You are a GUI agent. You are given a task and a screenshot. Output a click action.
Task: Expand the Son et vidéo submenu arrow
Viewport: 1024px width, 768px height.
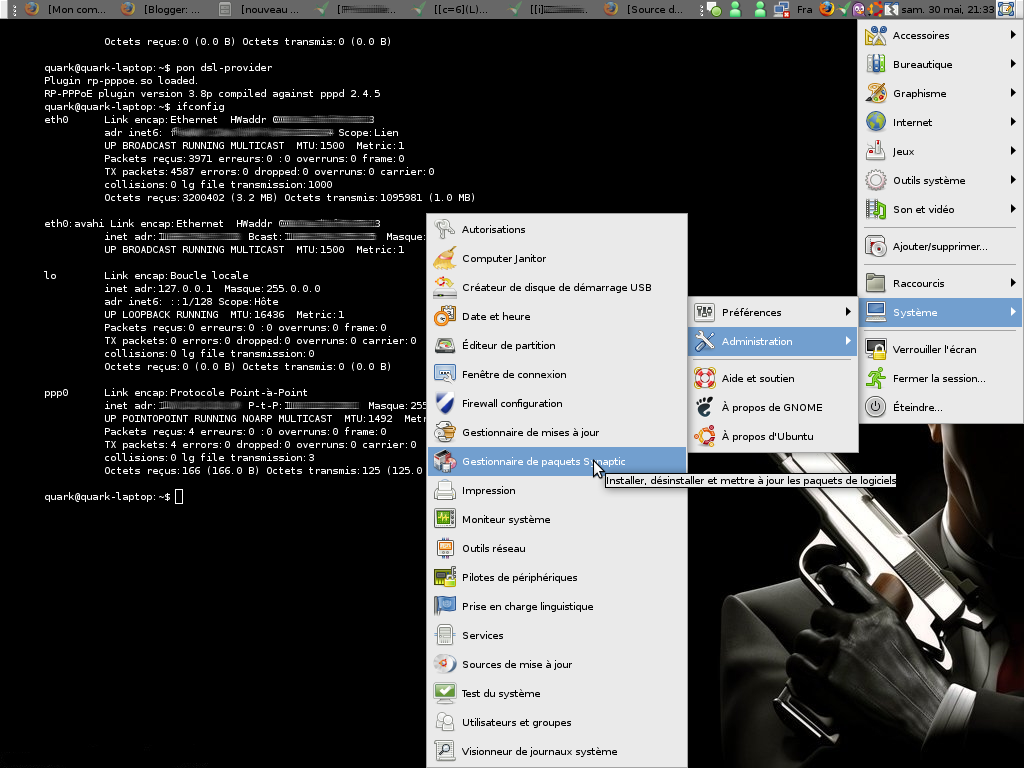(1013, 208)
